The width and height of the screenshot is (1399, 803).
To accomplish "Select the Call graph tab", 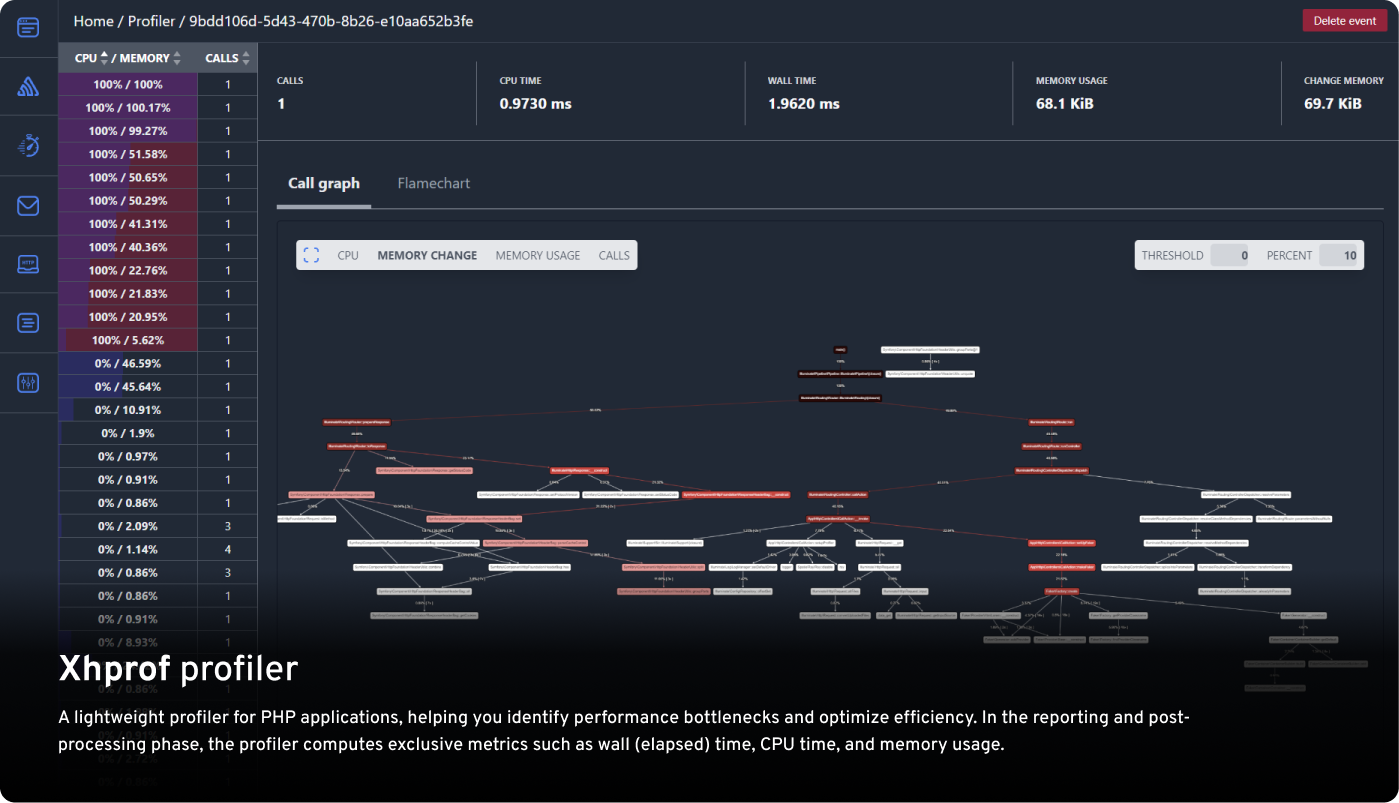I will pyautogui.click(x=323, y=183).
